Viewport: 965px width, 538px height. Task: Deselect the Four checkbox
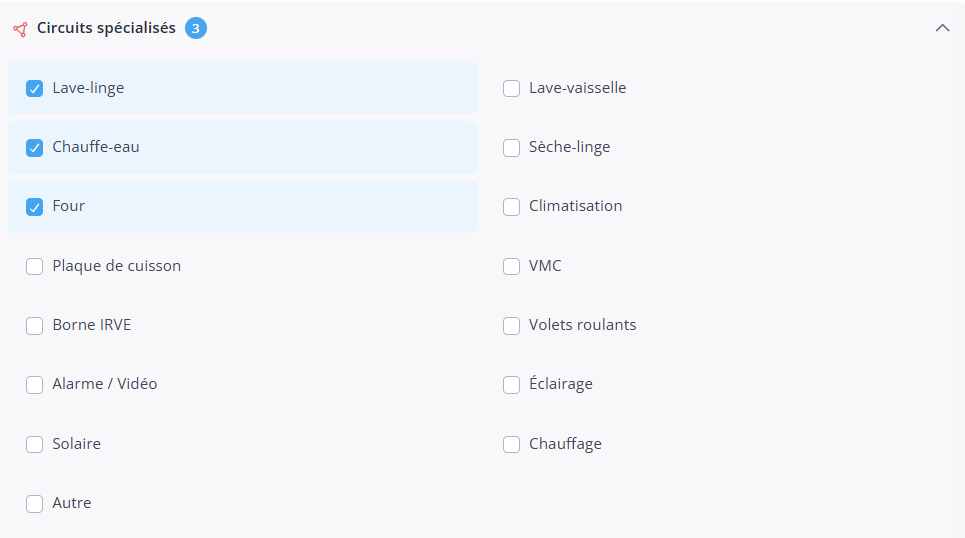coord(34,207)
